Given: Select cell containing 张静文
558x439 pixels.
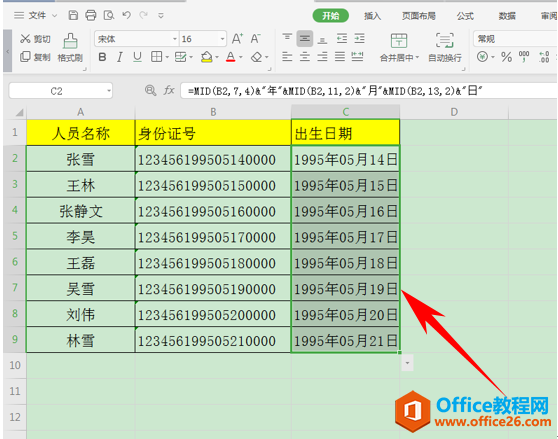Looking at the screenshot, I should click(x=81, y=211).
